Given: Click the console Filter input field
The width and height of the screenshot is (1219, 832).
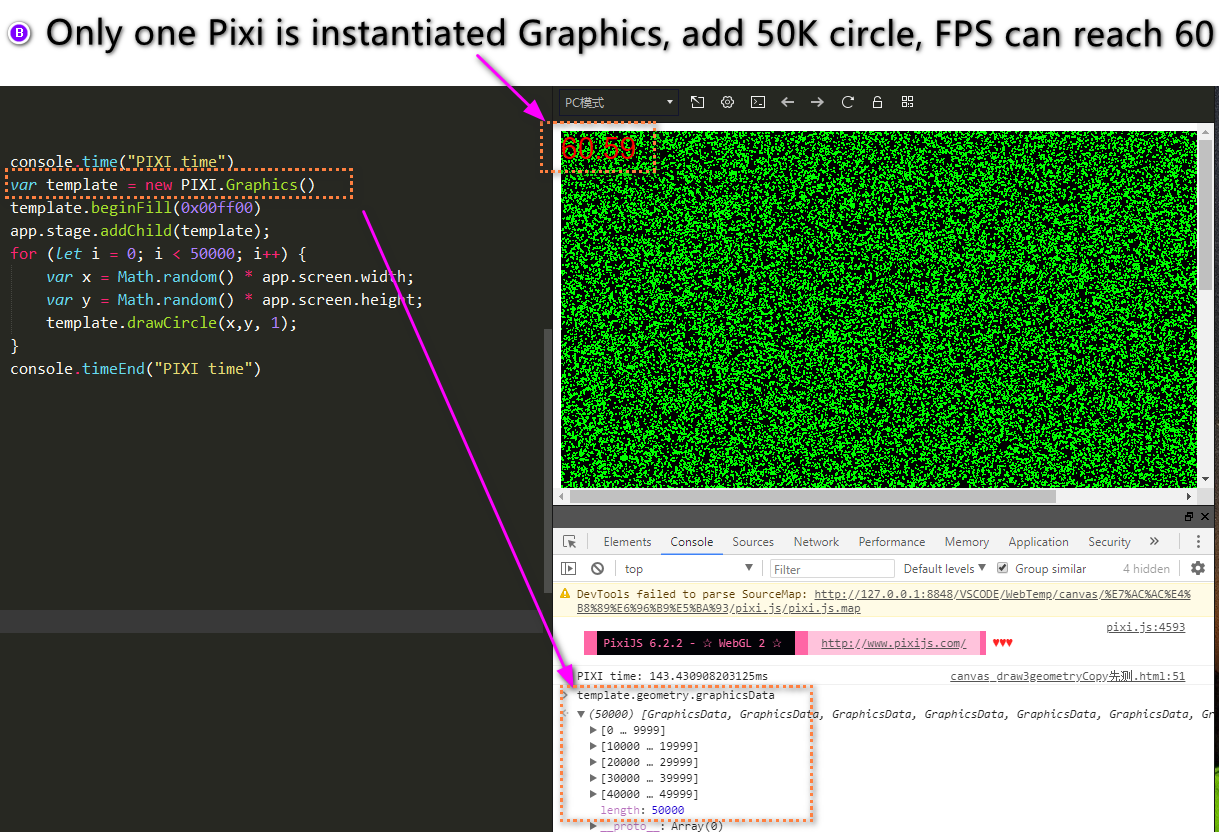Looking at the screenshot, I should [x=831, y=568].
